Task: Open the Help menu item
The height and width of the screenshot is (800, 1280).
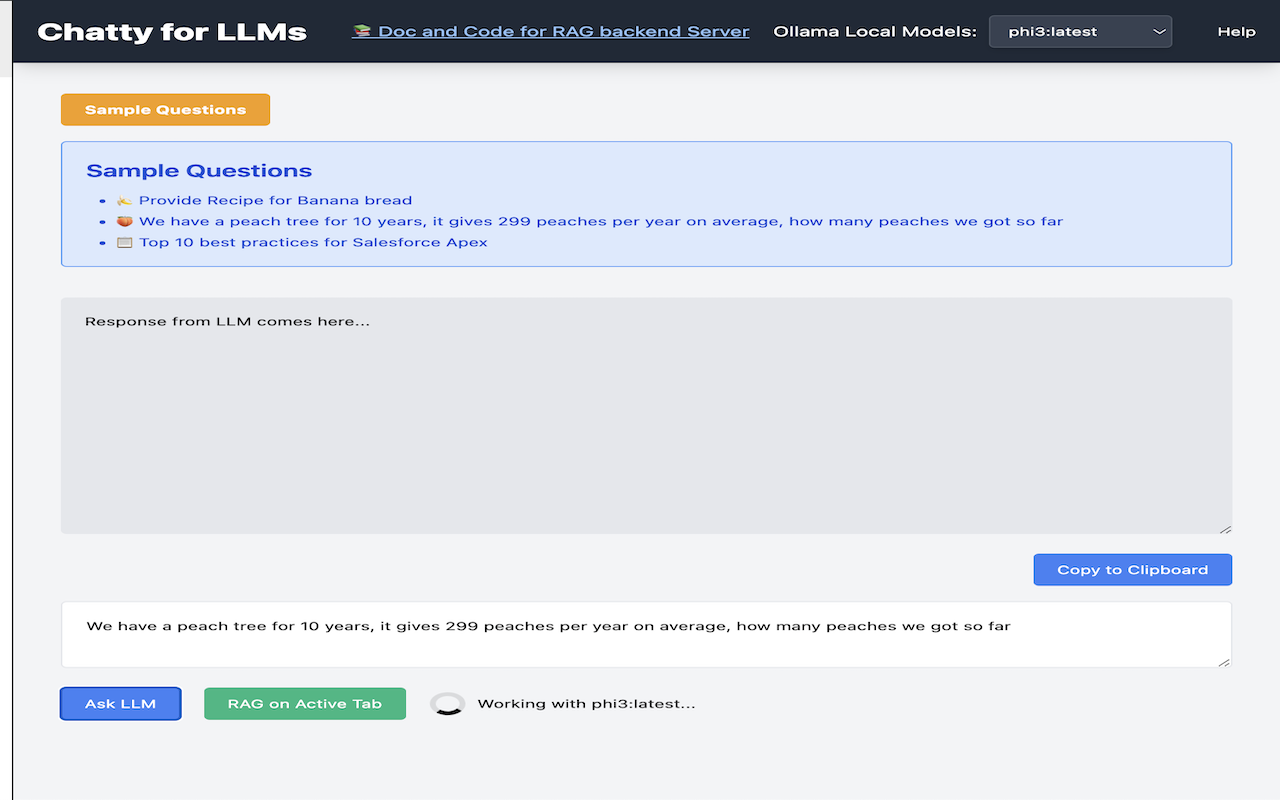Action: coord(1236,31)
